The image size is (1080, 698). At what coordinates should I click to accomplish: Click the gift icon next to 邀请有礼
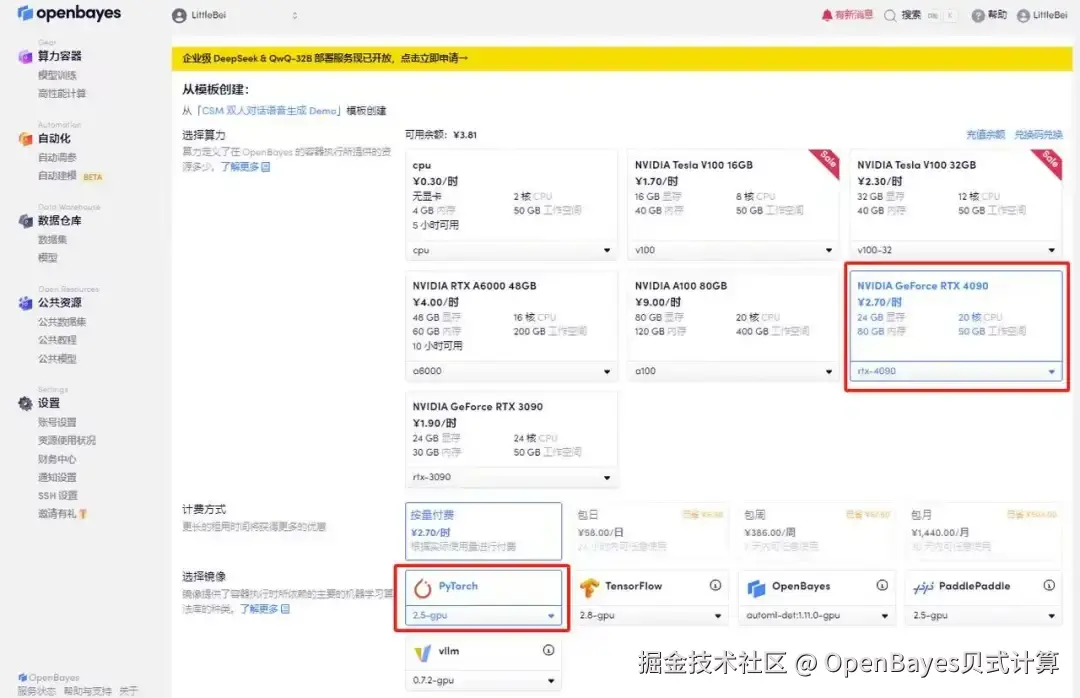83,514
